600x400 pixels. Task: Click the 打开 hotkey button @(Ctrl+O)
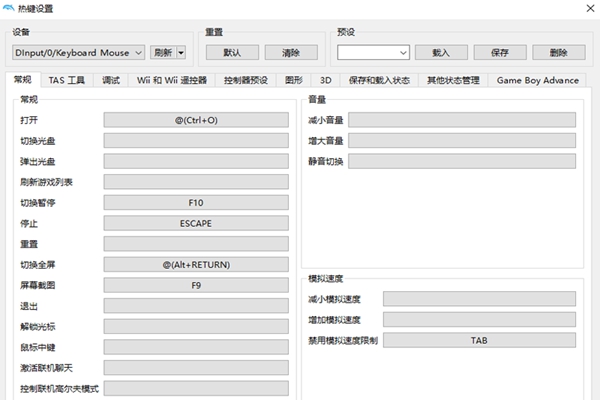(196, 120)
